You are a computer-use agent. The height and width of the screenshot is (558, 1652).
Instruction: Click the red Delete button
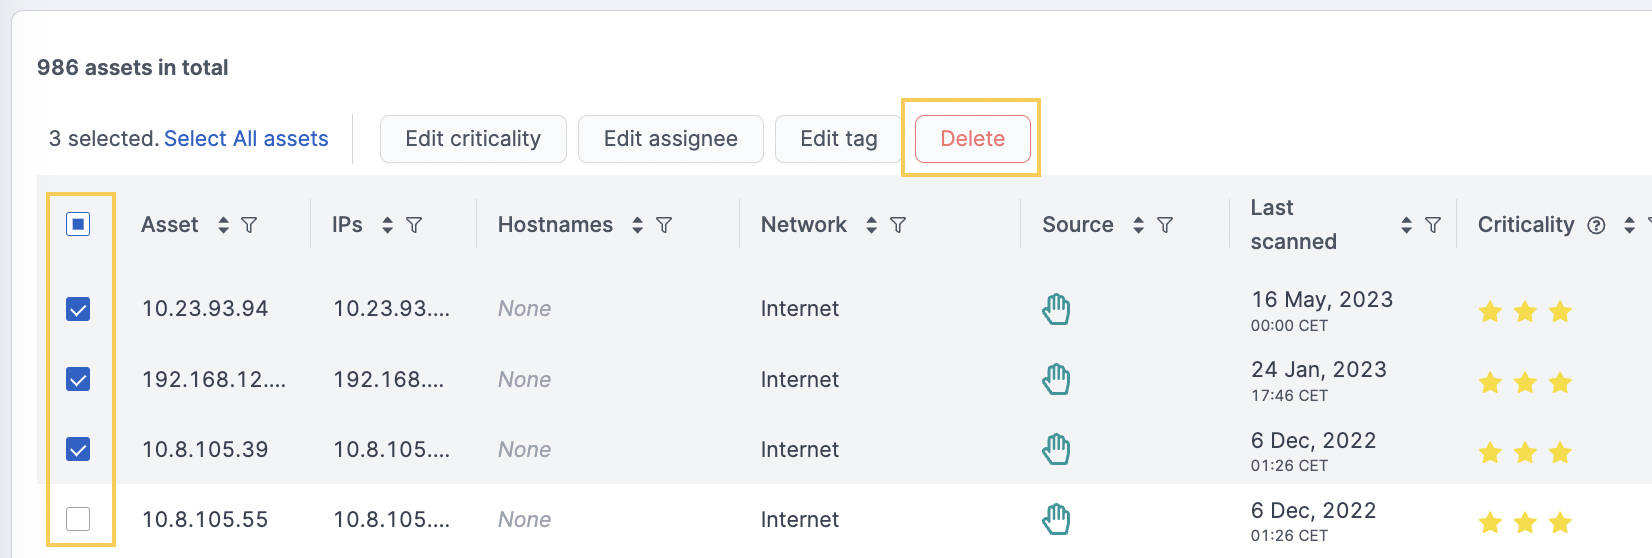(x=973, y=138)
